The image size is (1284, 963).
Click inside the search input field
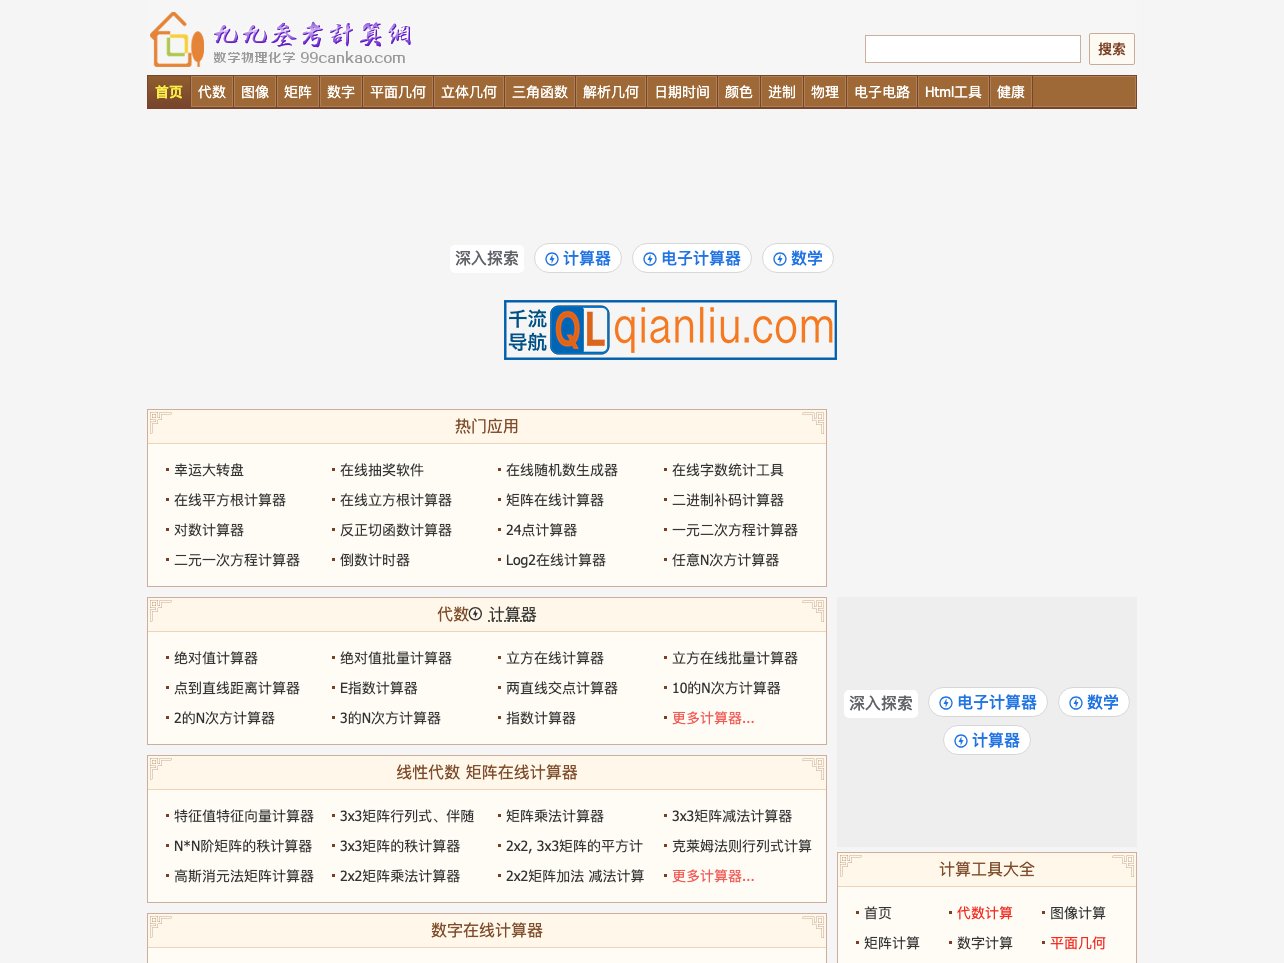(x=971, y=48)
